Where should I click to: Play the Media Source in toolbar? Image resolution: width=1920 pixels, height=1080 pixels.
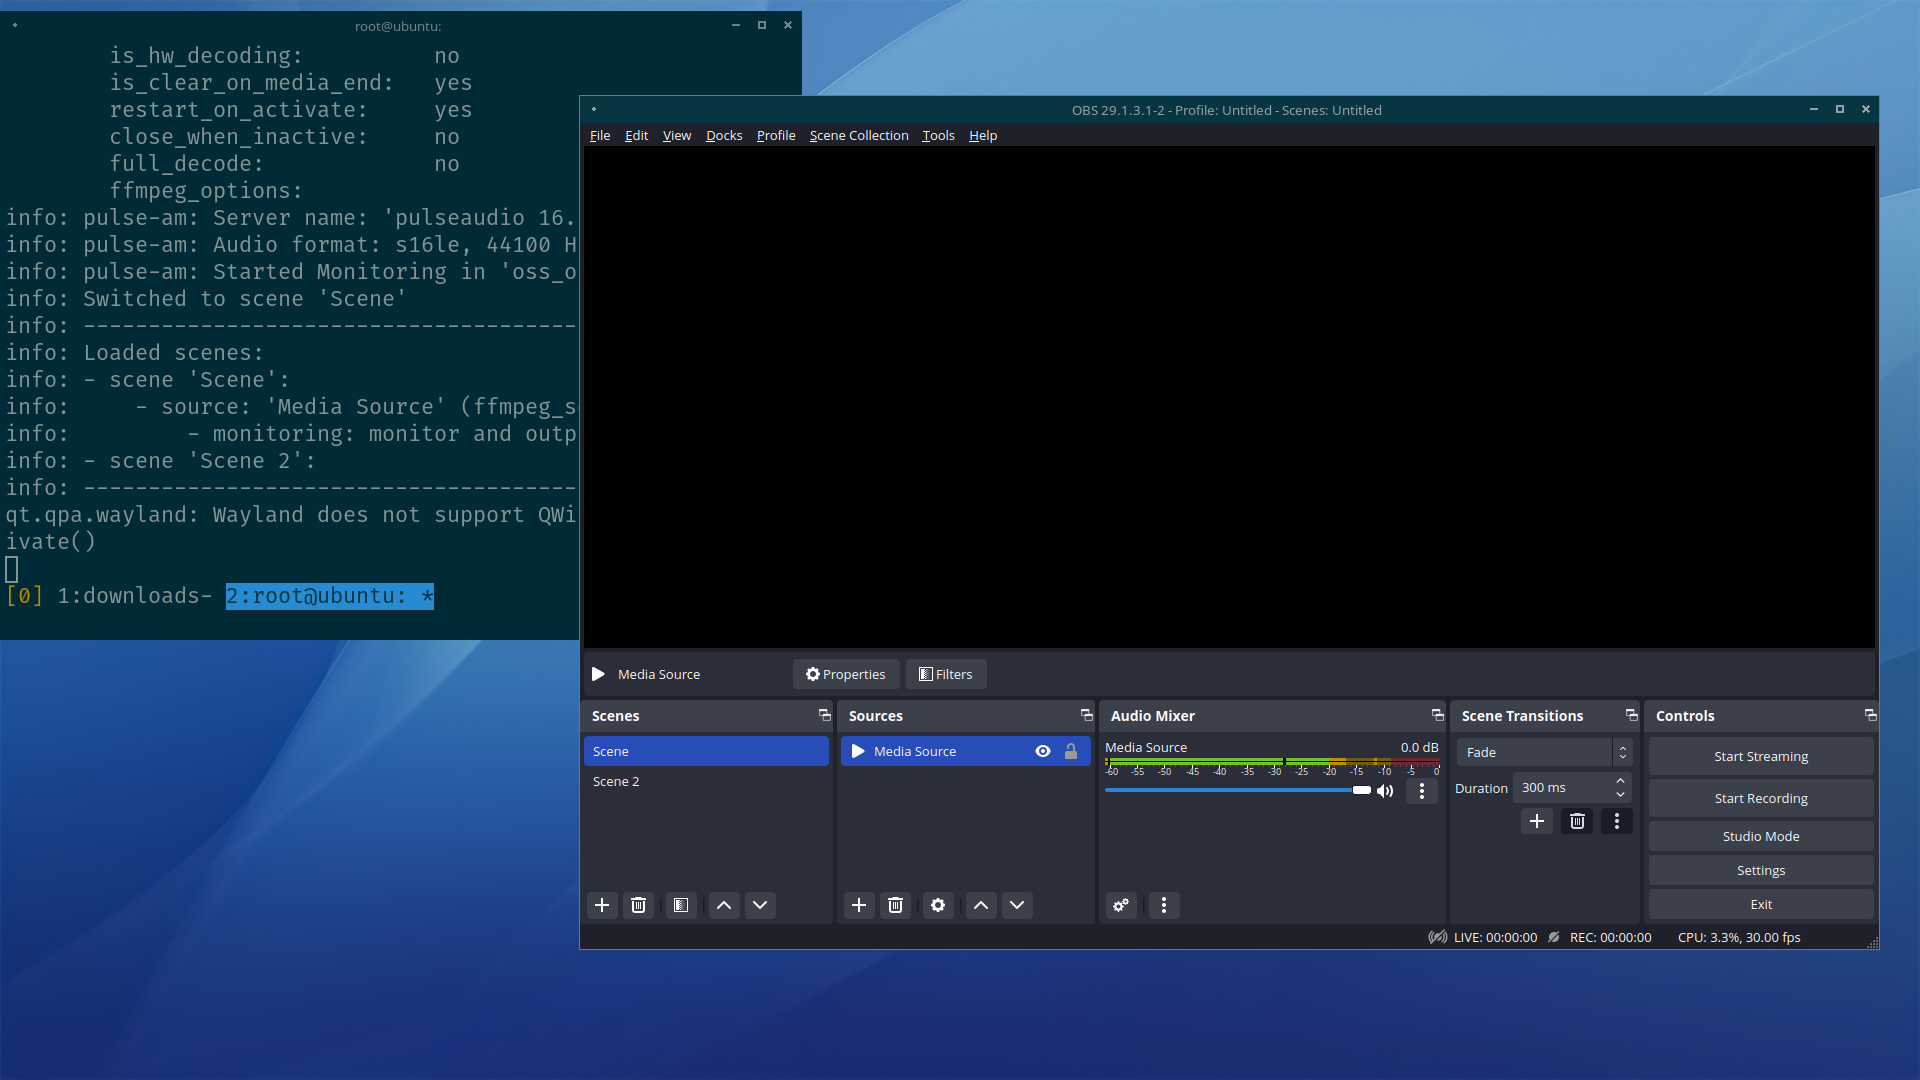[598, 674]
